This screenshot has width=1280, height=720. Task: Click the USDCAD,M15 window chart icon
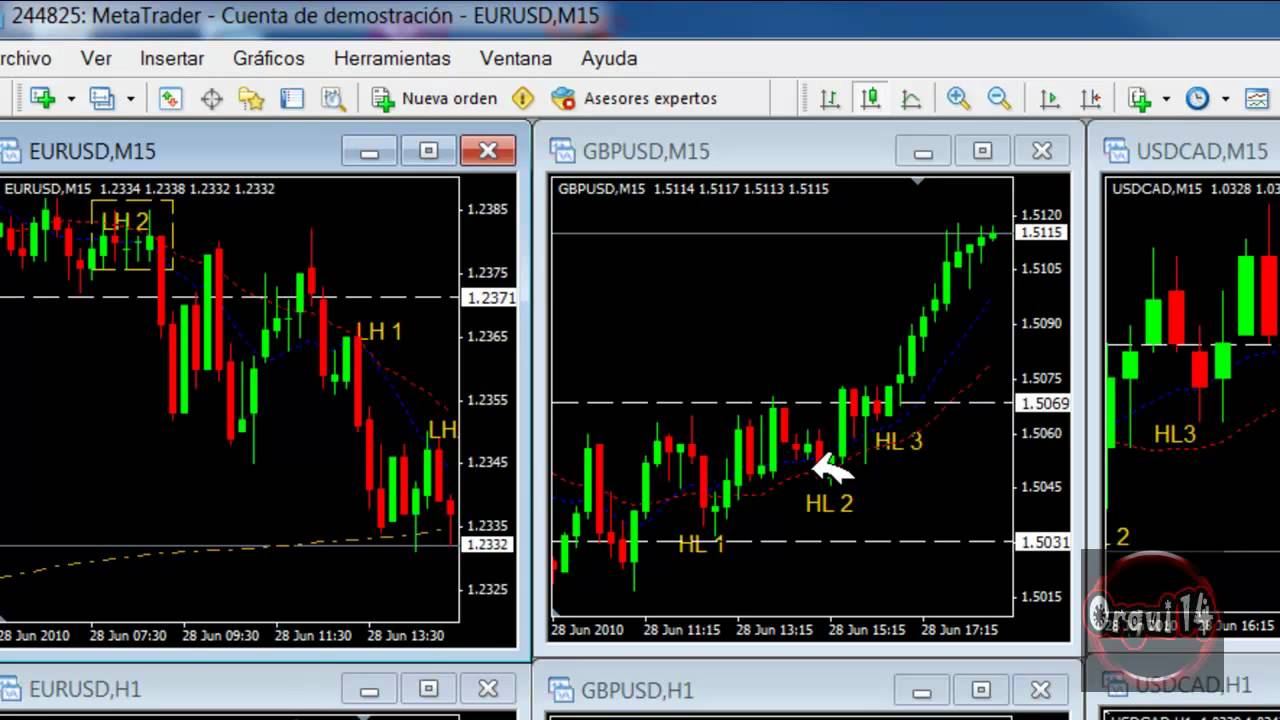pos(1116,151)
